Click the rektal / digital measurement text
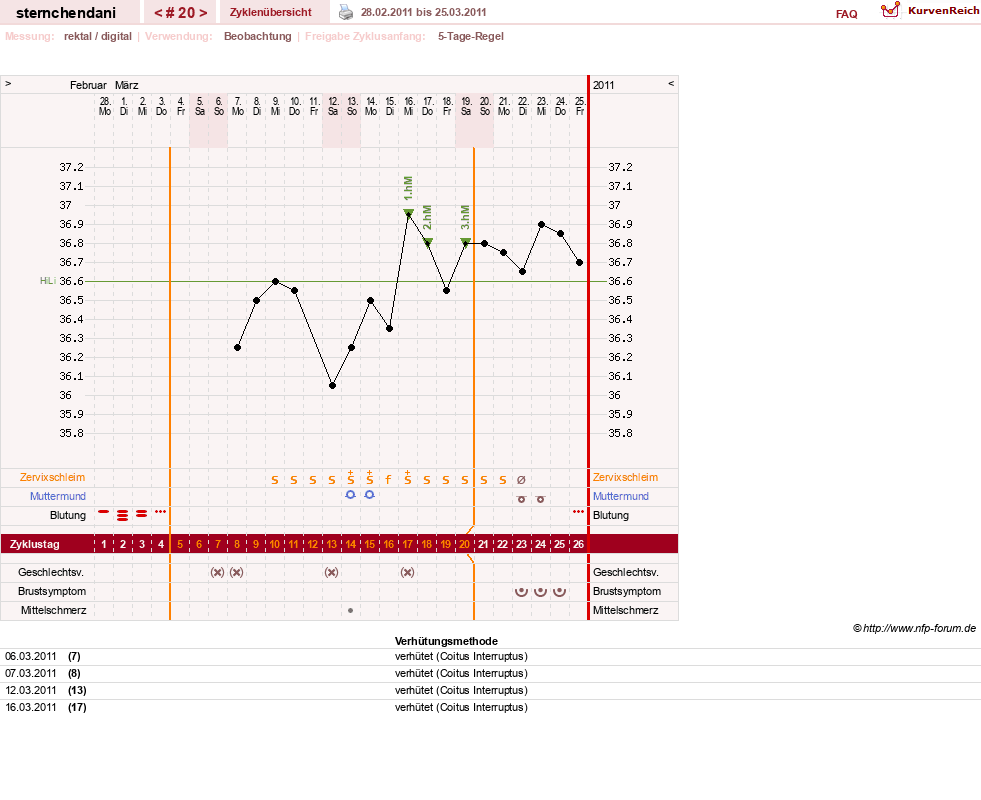 click(x=98, y=36)
